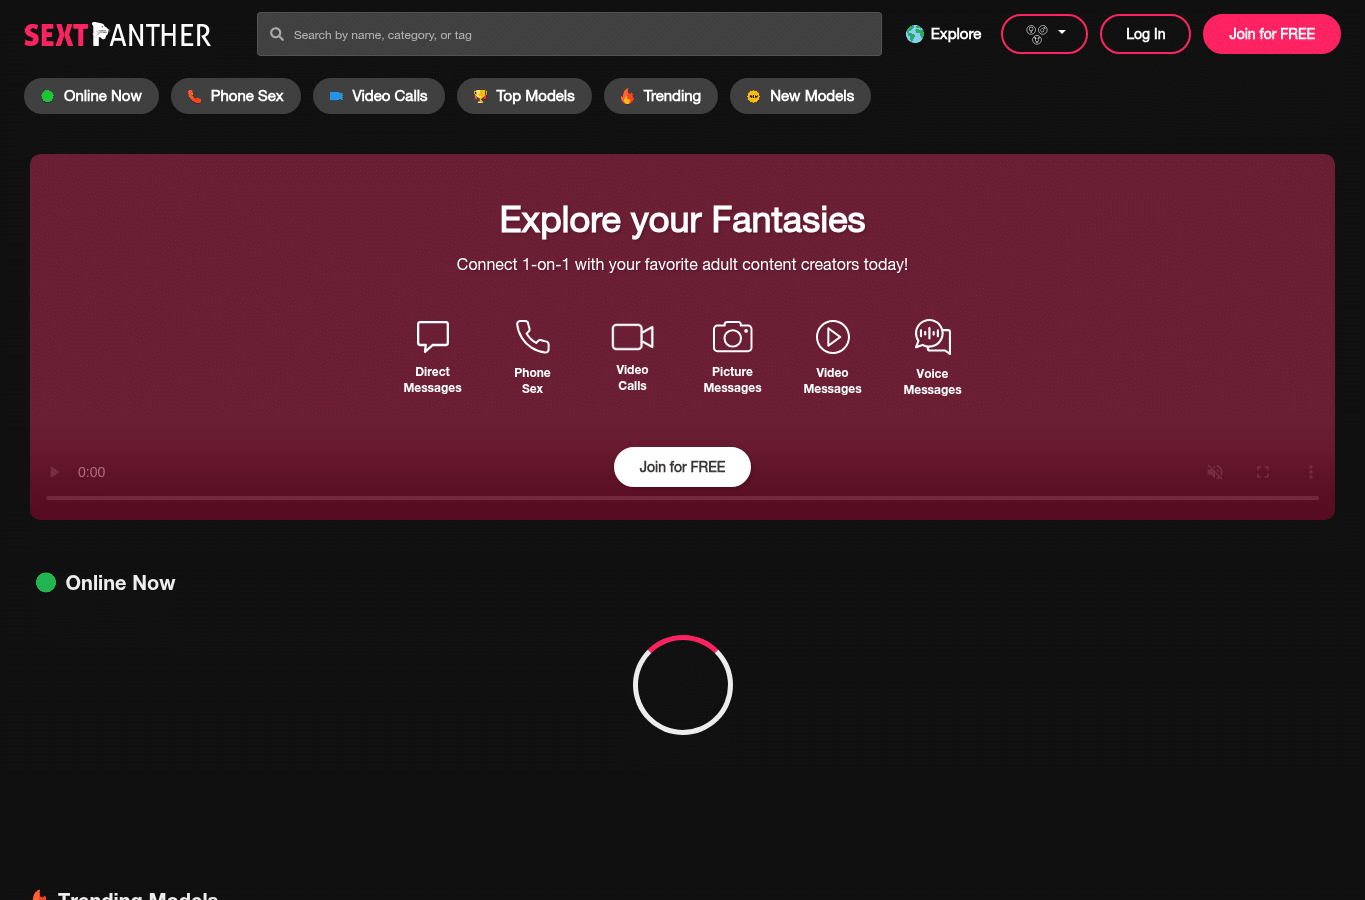Viewport: 1365px width, 900px height.
Task: Select the Phone Sex handset icon
Action: coord(533,337)
